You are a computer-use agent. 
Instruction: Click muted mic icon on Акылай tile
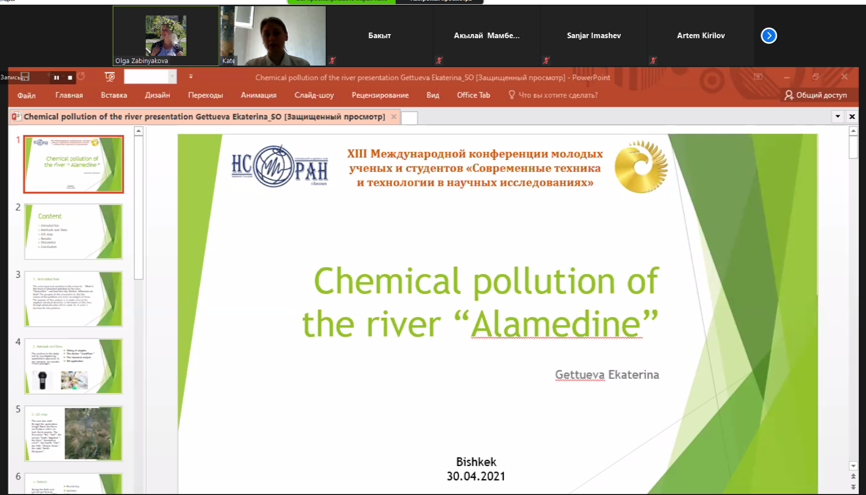tap(439, 61)
